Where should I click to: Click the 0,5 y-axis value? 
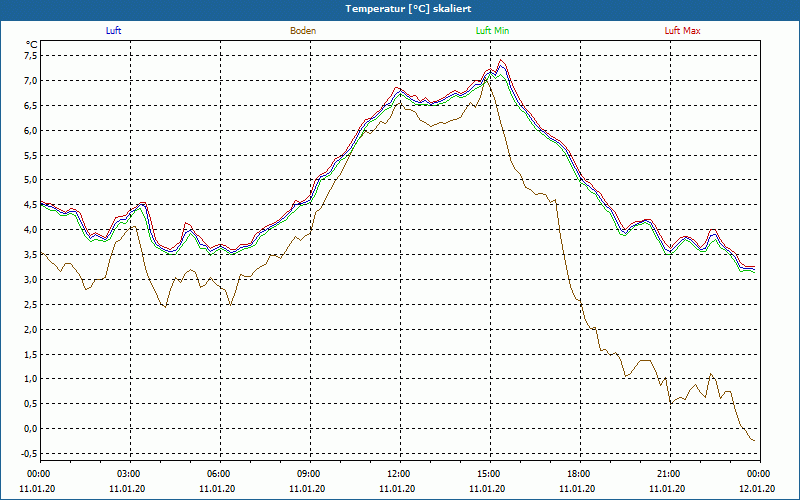[30, 404]
